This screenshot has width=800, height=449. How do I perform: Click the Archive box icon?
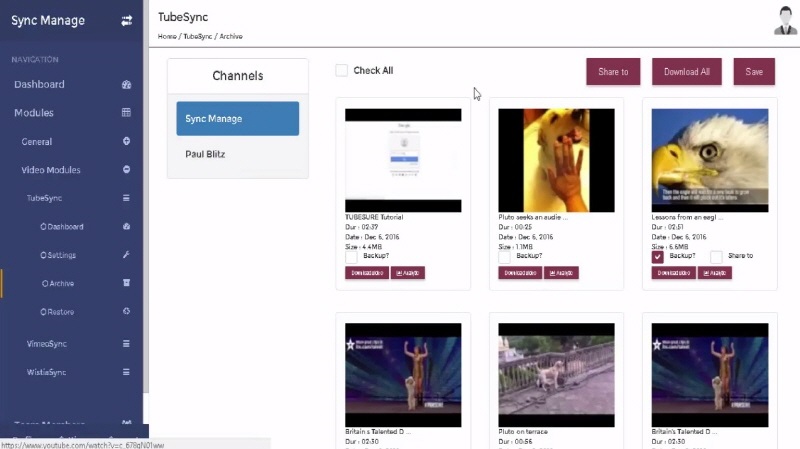pyautogui.click(x=127, y=283)
